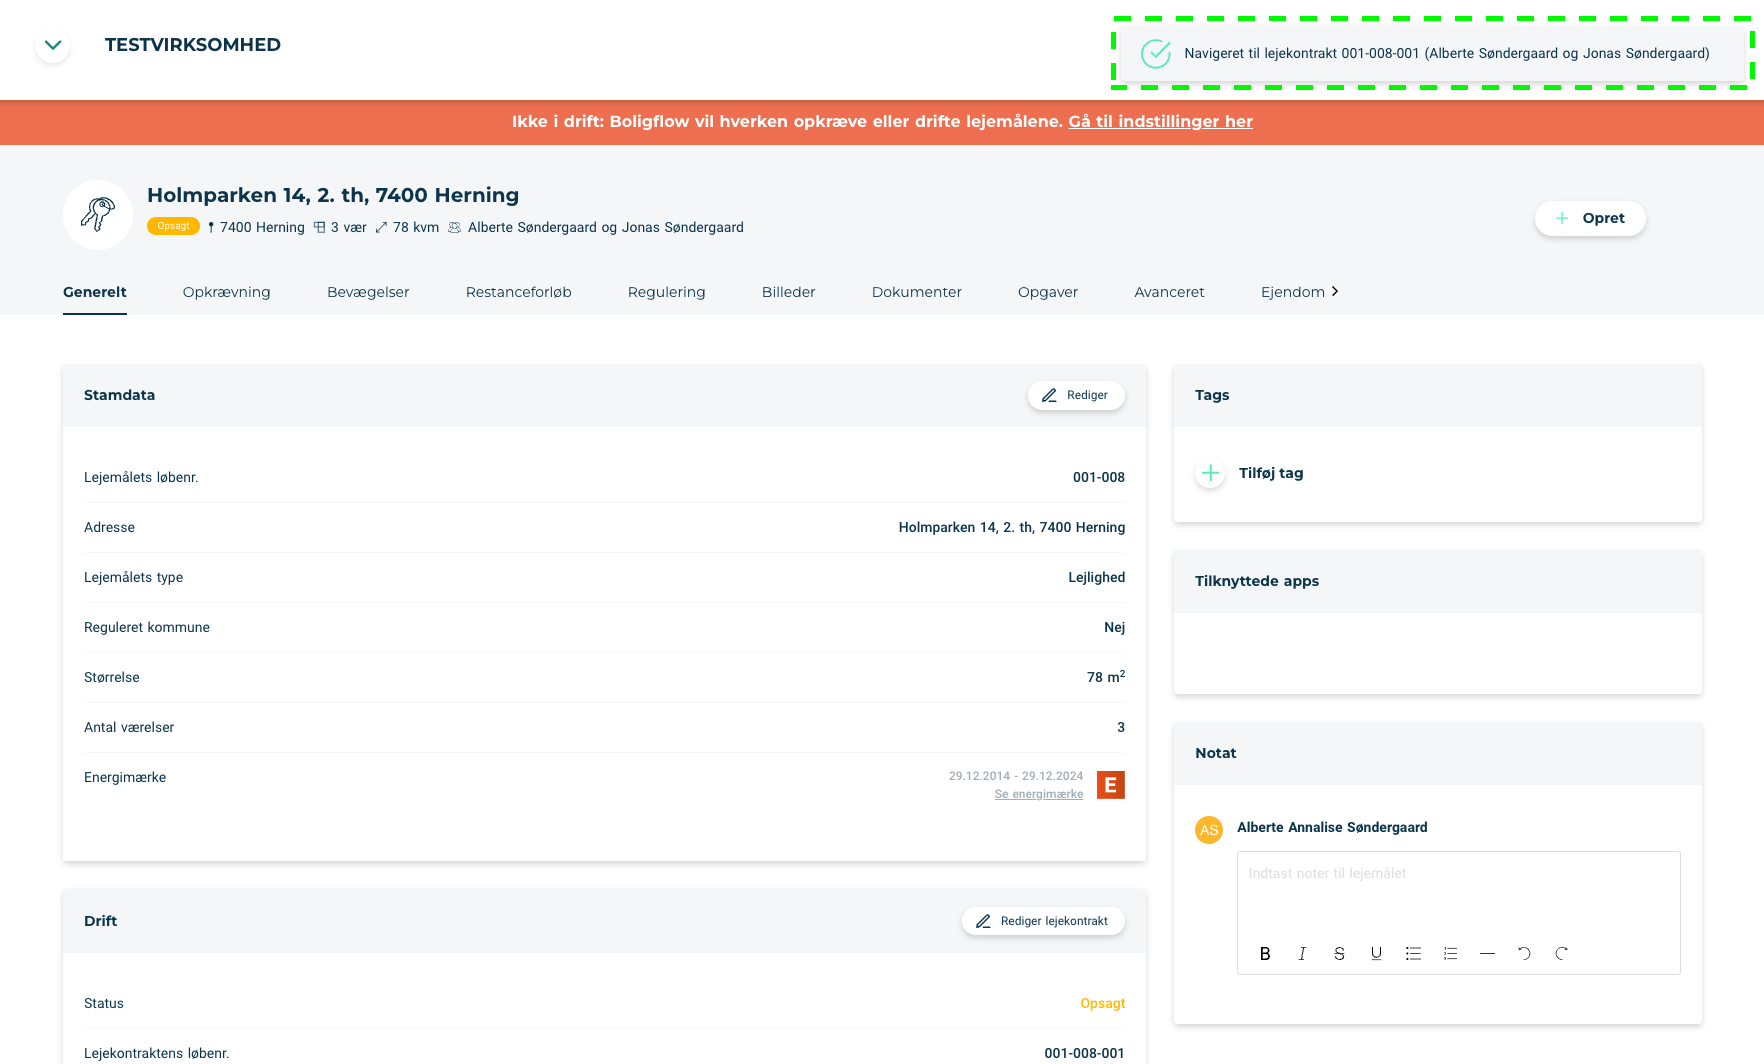Click the tenant names in the header

coord(606,227)
